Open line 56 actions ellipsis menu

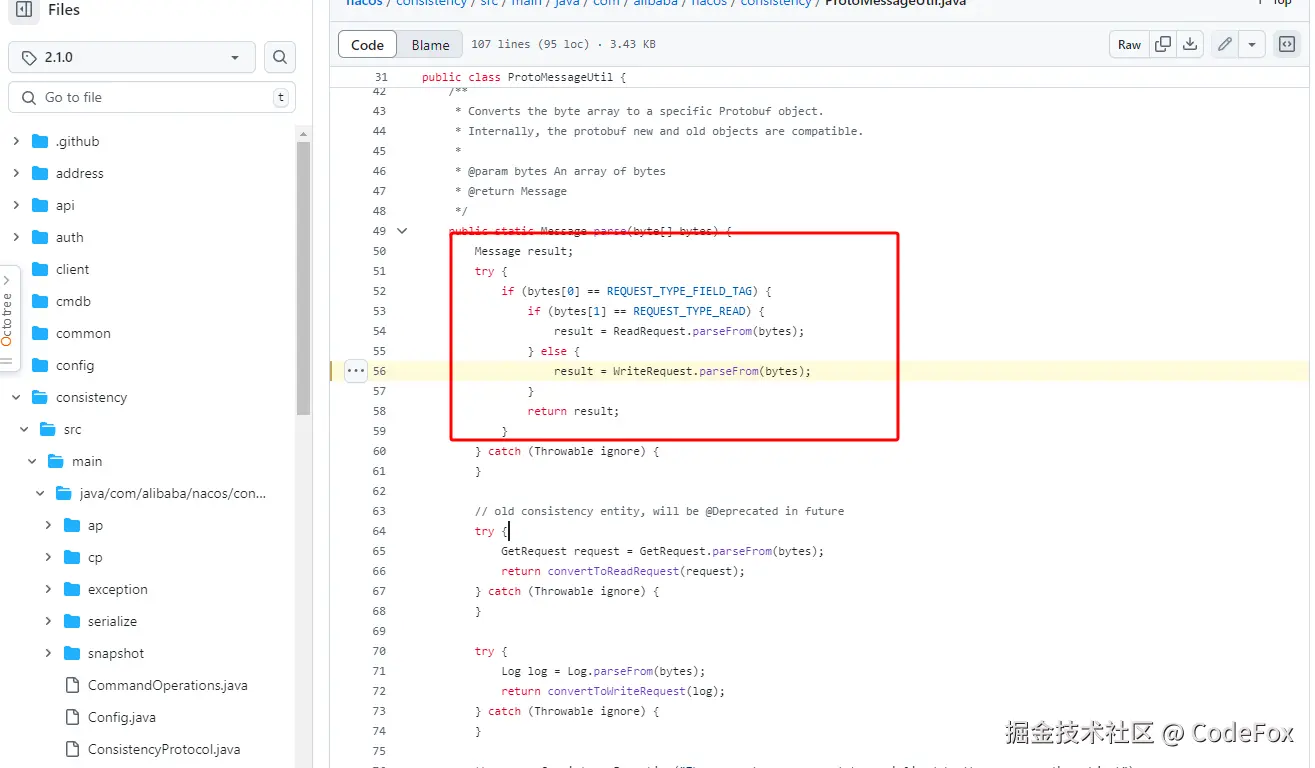tap(356, 371)
